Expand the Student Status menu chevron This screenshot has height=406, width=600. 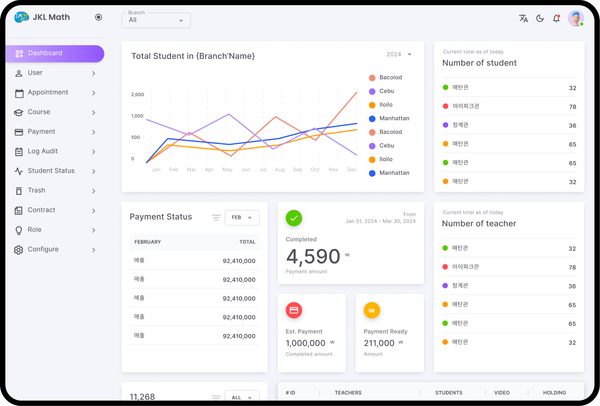pos(93,171)
